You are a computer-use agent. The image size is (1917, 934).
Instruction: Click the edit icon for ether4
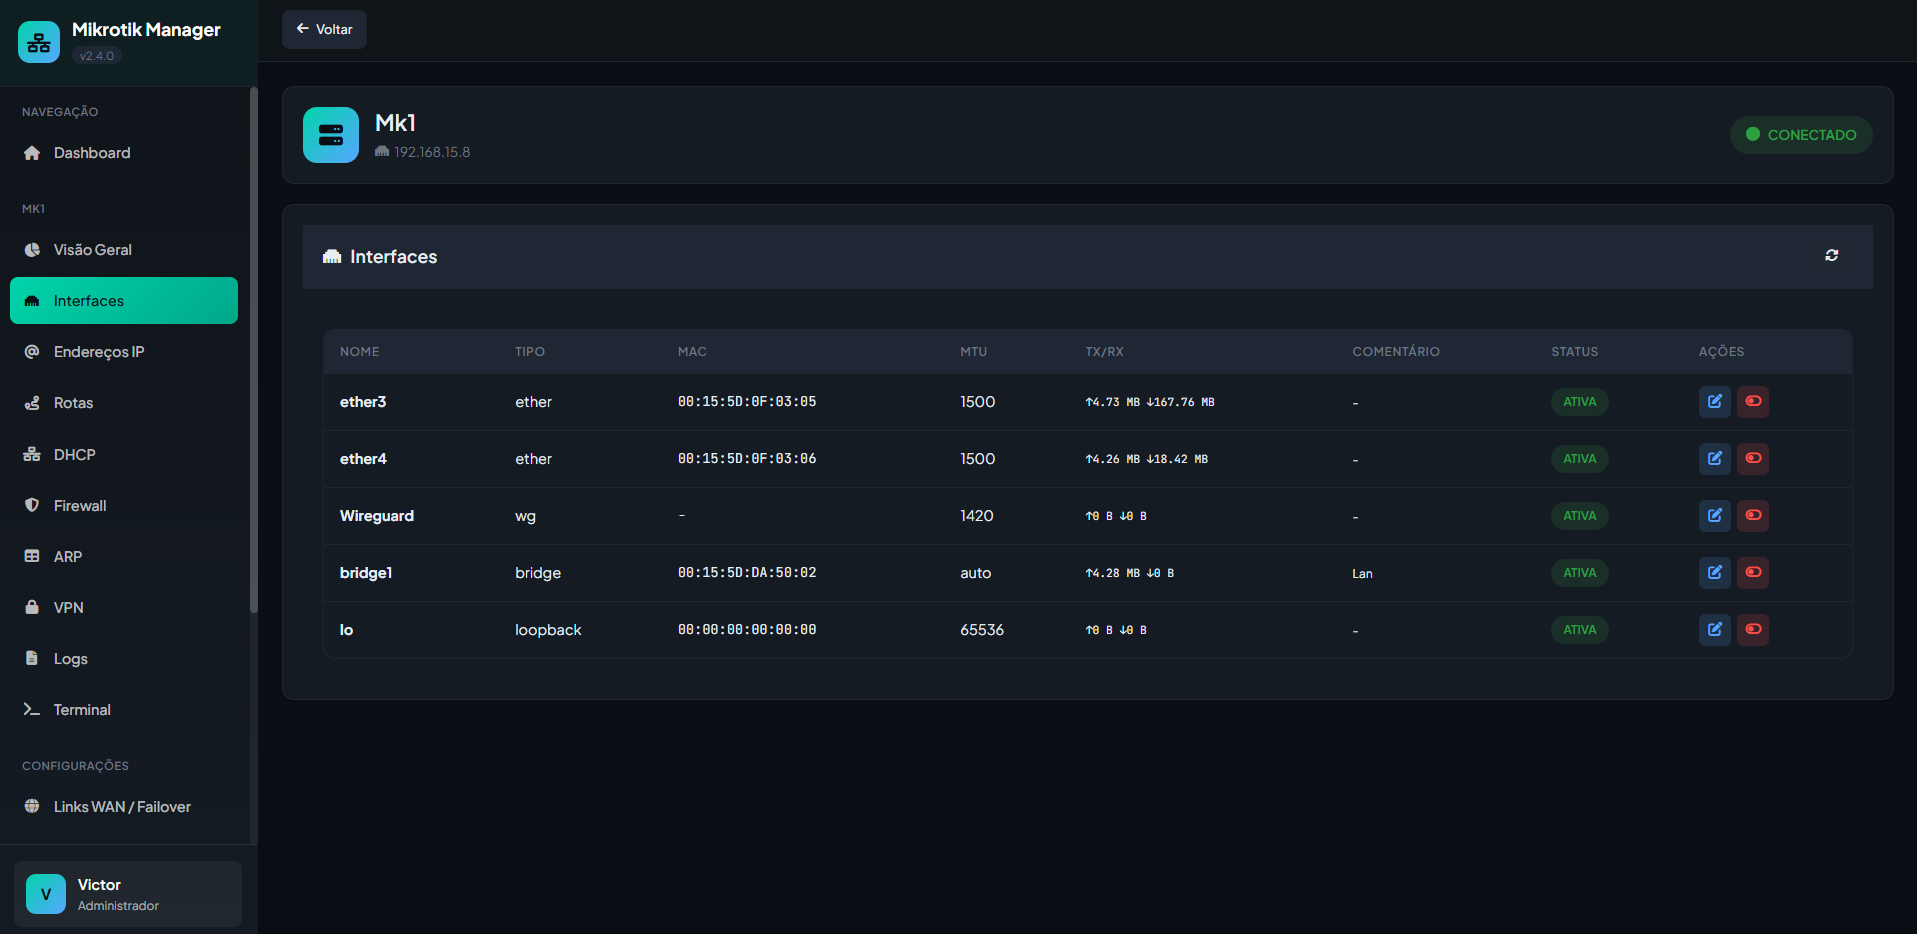[1714, 459]
